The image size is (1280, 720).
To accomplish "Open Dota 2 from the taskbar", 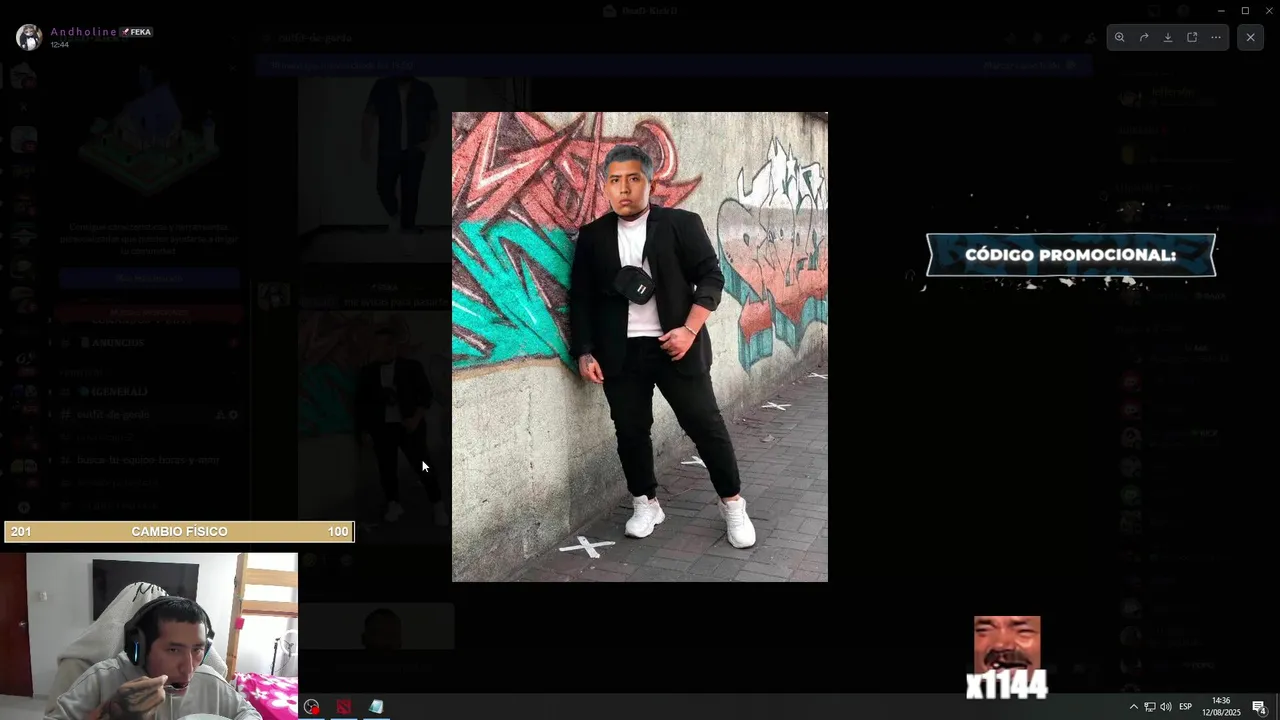I will 344,707.
